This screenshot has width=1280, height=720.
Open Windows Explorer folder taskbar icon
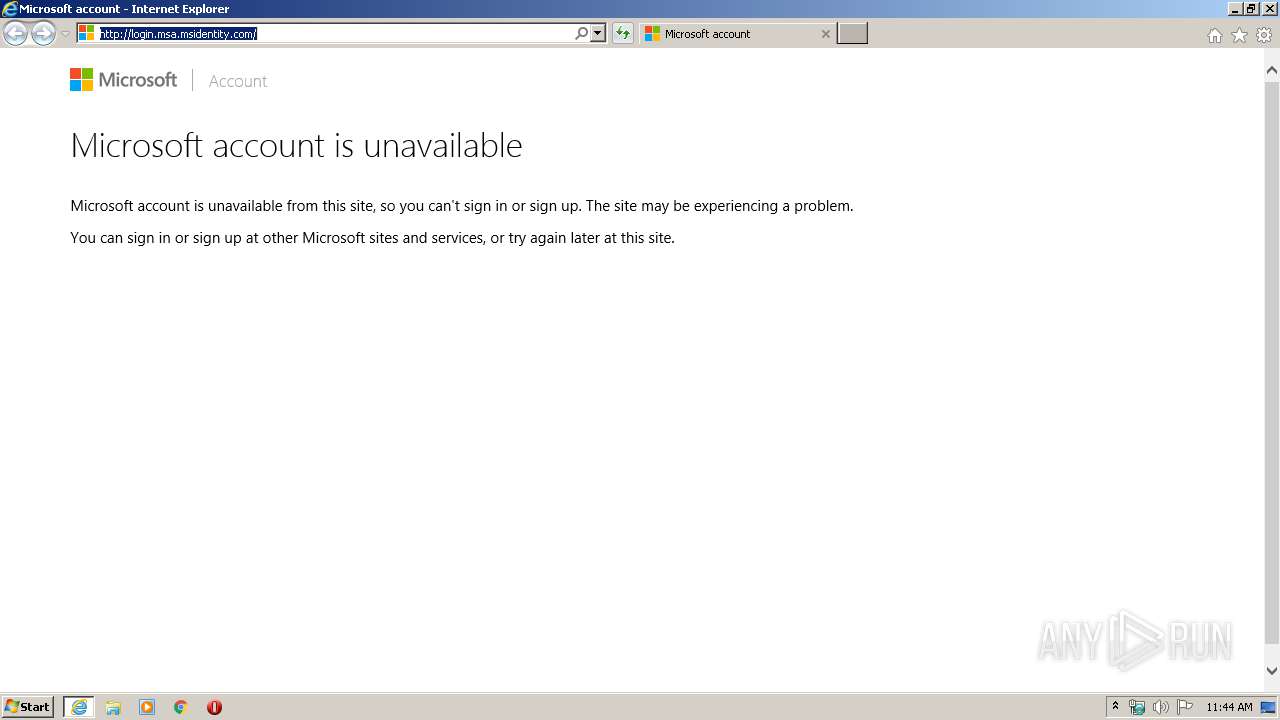[x=113, y=707]
